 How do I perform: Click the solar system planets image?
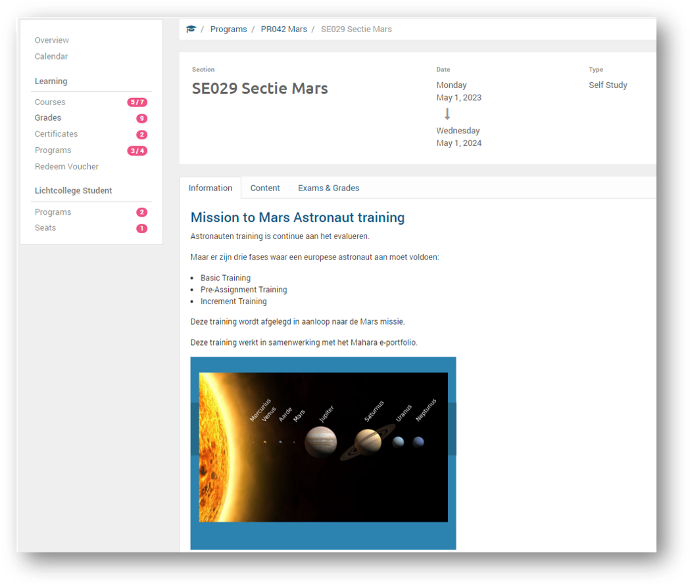[323, 447]
